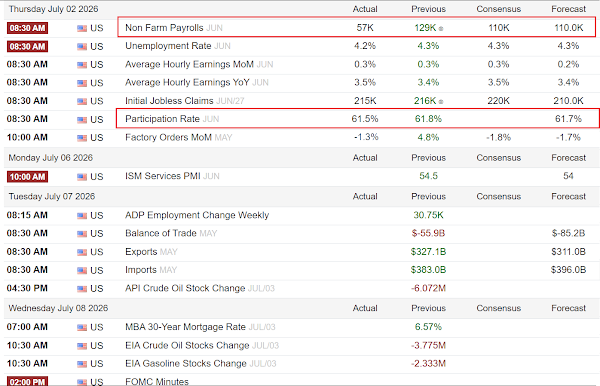Open the MBA 30-Year Mortgage Rate entry
The image size is (600, 386).
185,327
